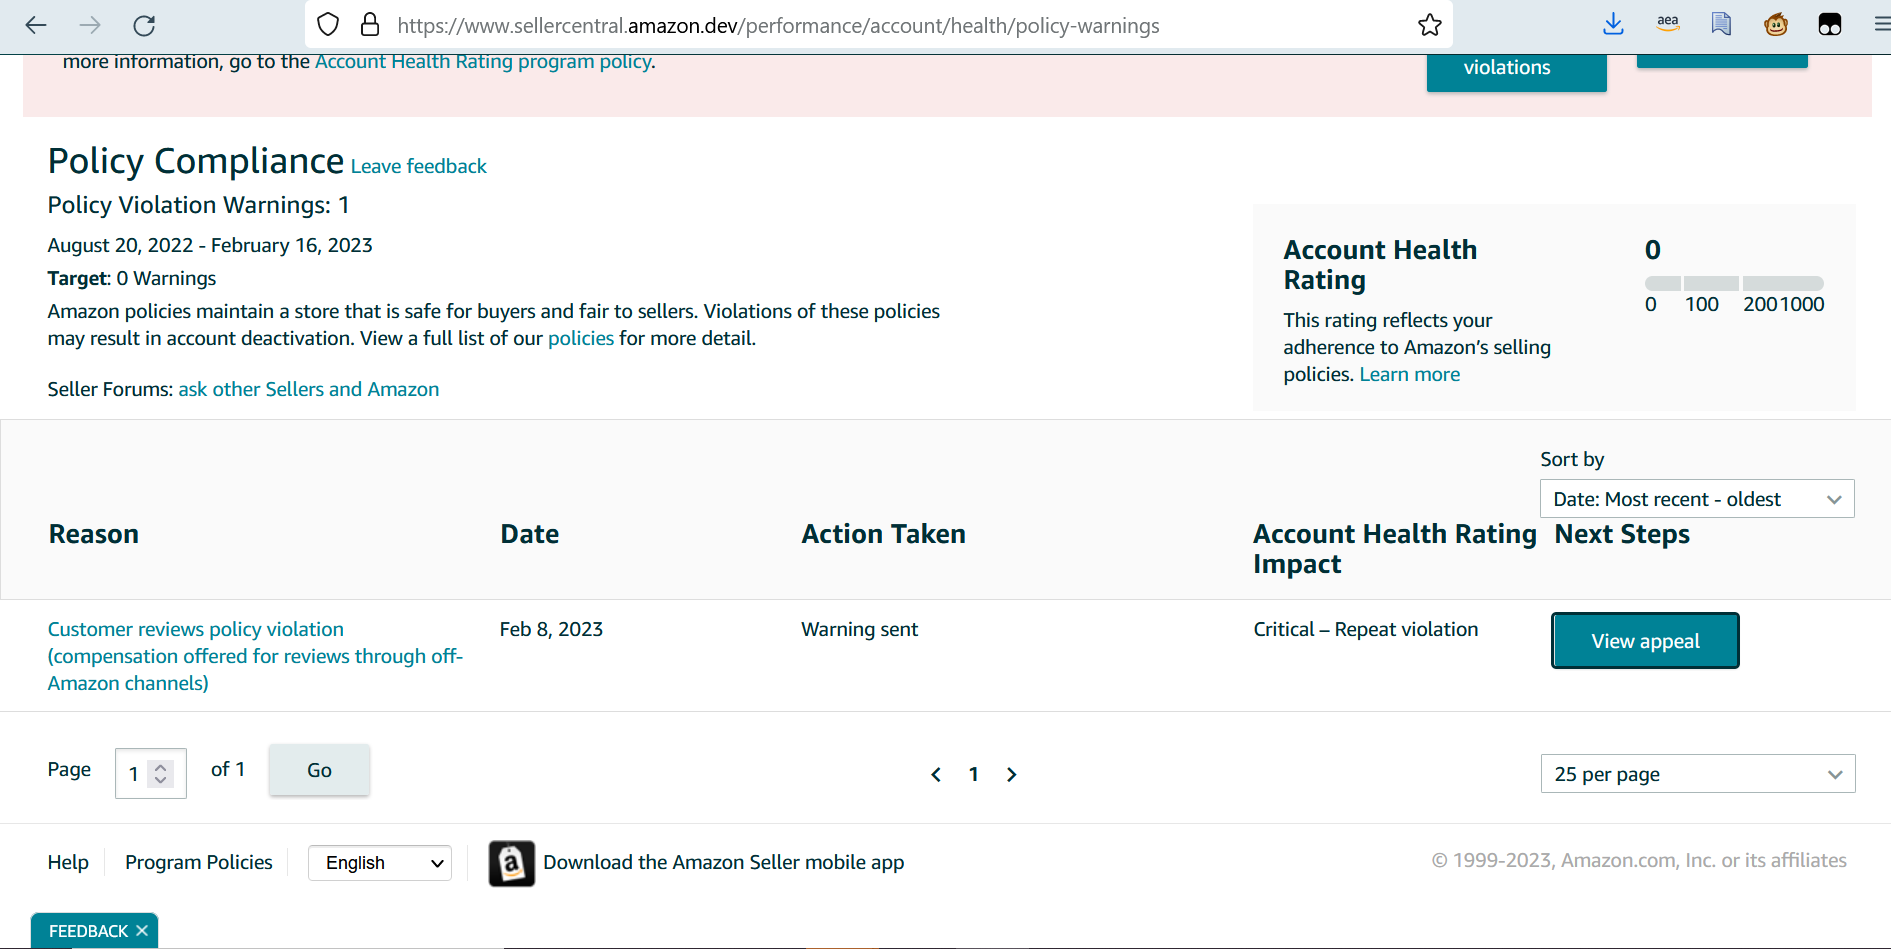Click the page number stepper arrows
Screen dimensions: 1891x949
pyautogui.click(x=160, y=773)
